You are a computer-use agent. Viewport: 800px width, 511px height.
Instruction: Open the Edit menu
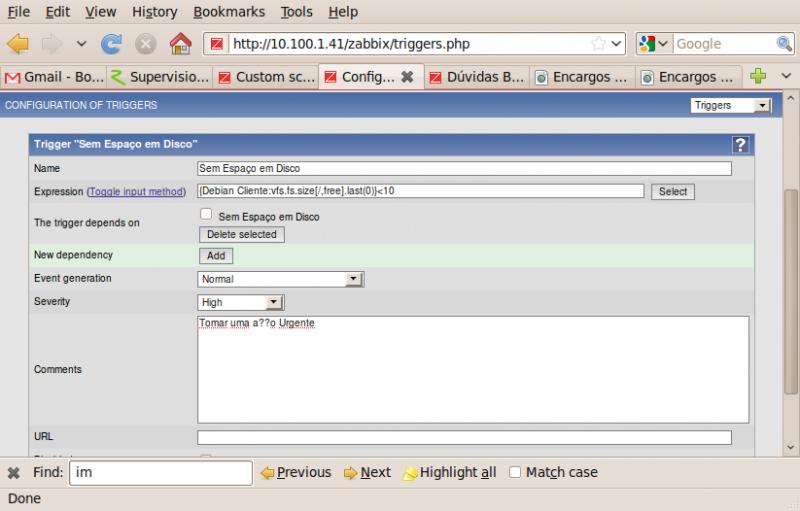pos(58,12)
